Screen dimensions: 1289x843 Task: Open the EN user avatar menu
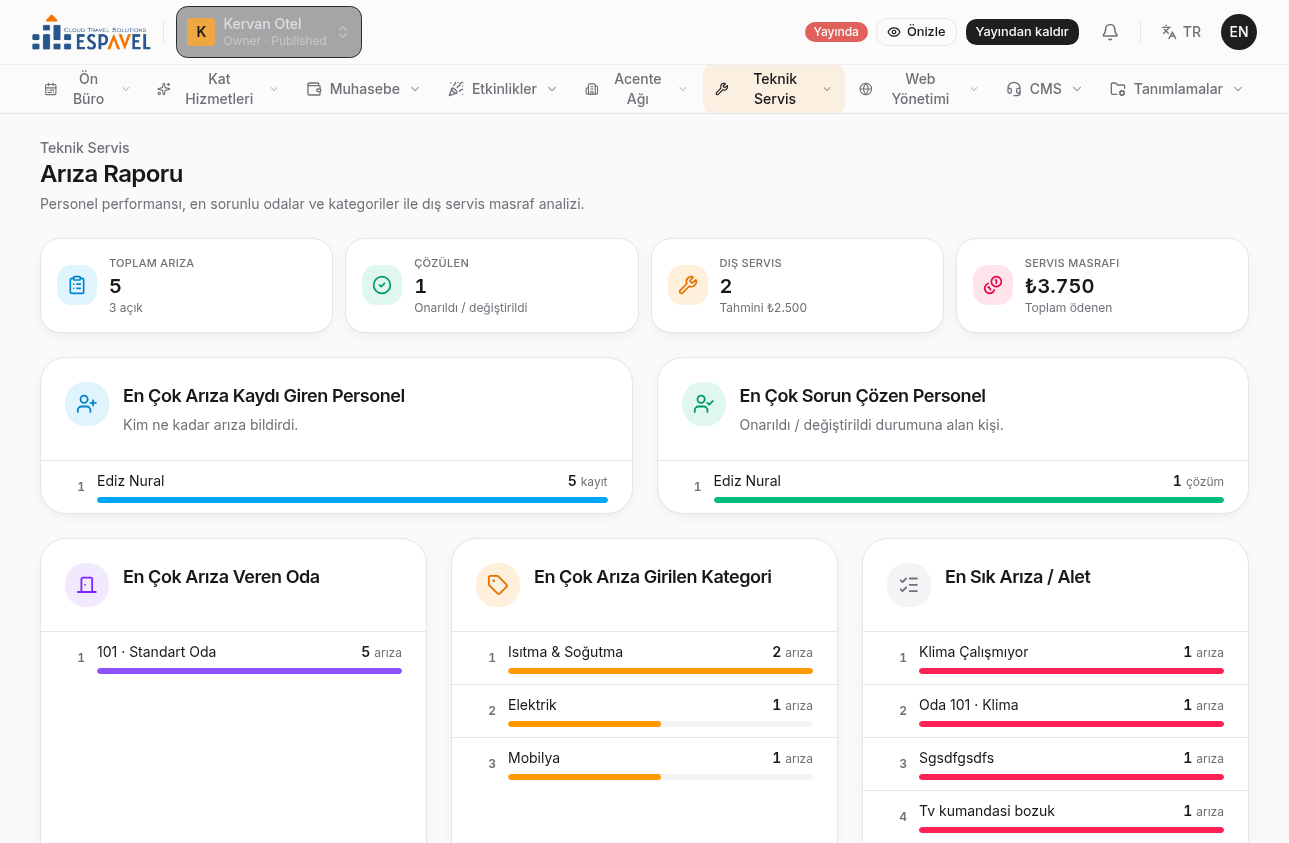(x=1239, y=32)
